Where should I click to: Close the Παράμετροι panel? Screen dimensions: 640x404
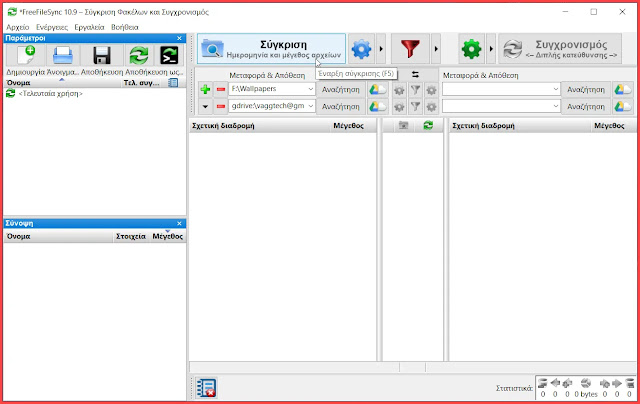click(179, 38)
